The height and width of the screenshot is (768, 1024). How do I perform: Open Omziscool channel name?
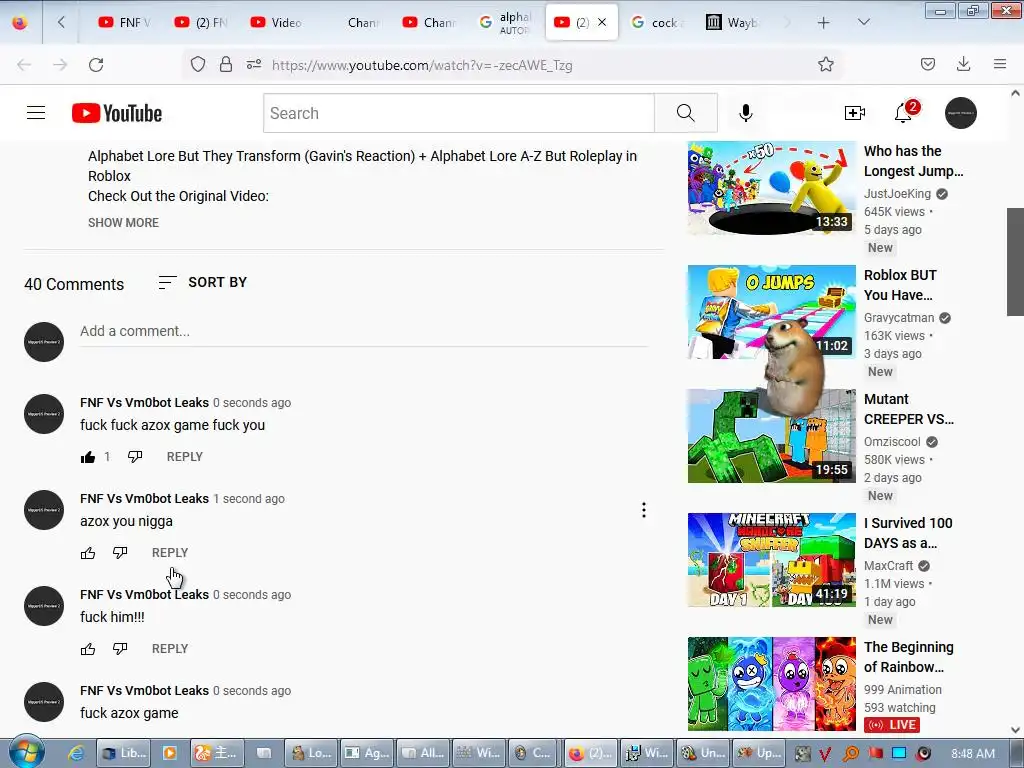tap(892, 441)
